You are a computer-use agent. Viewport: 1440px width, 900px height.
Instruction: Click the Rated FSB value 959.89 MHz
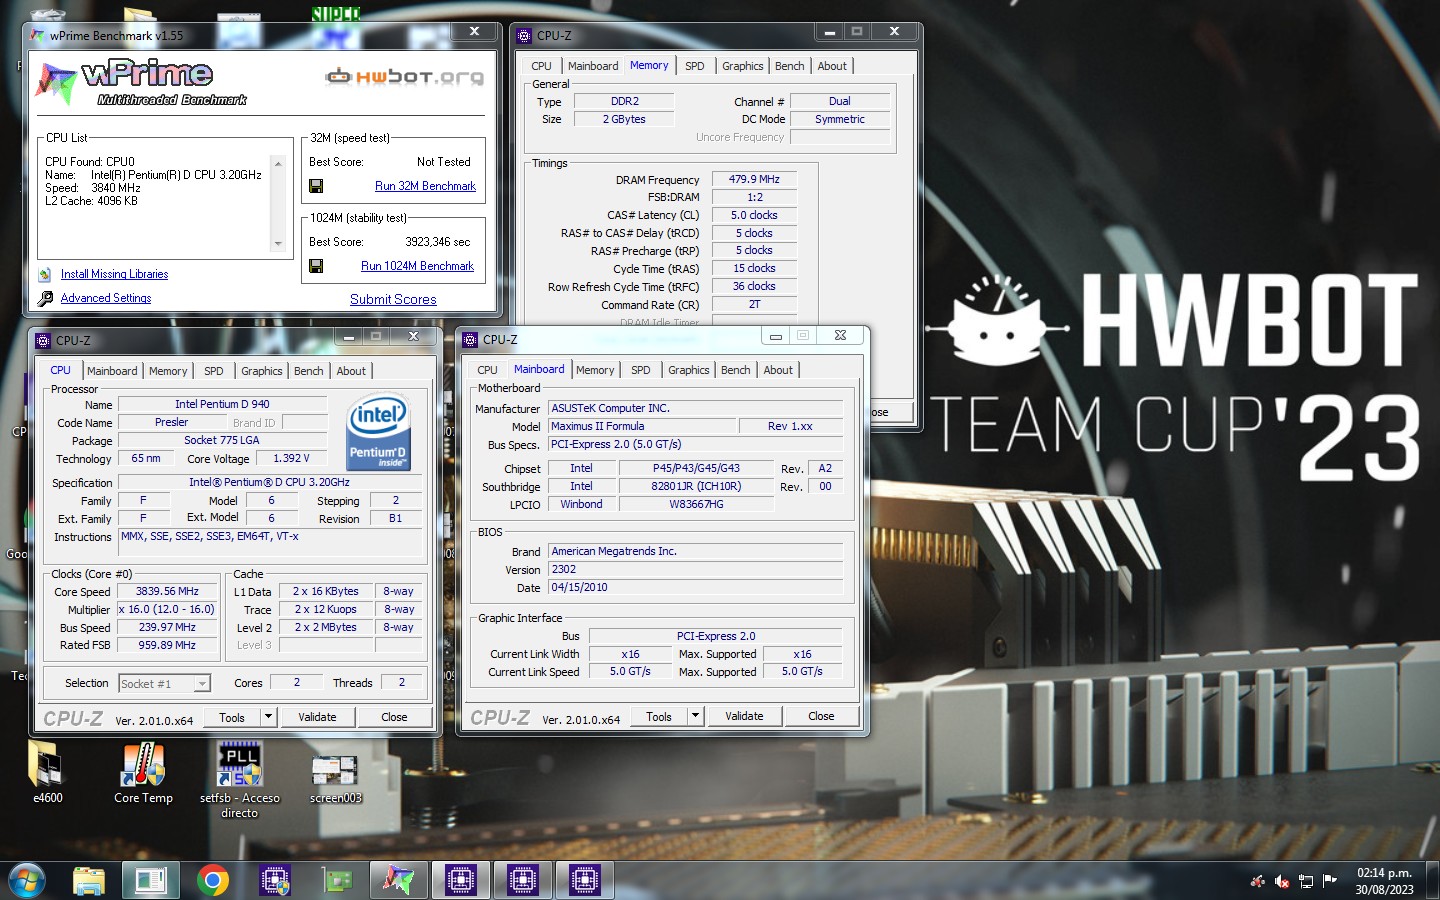(167, 645)
